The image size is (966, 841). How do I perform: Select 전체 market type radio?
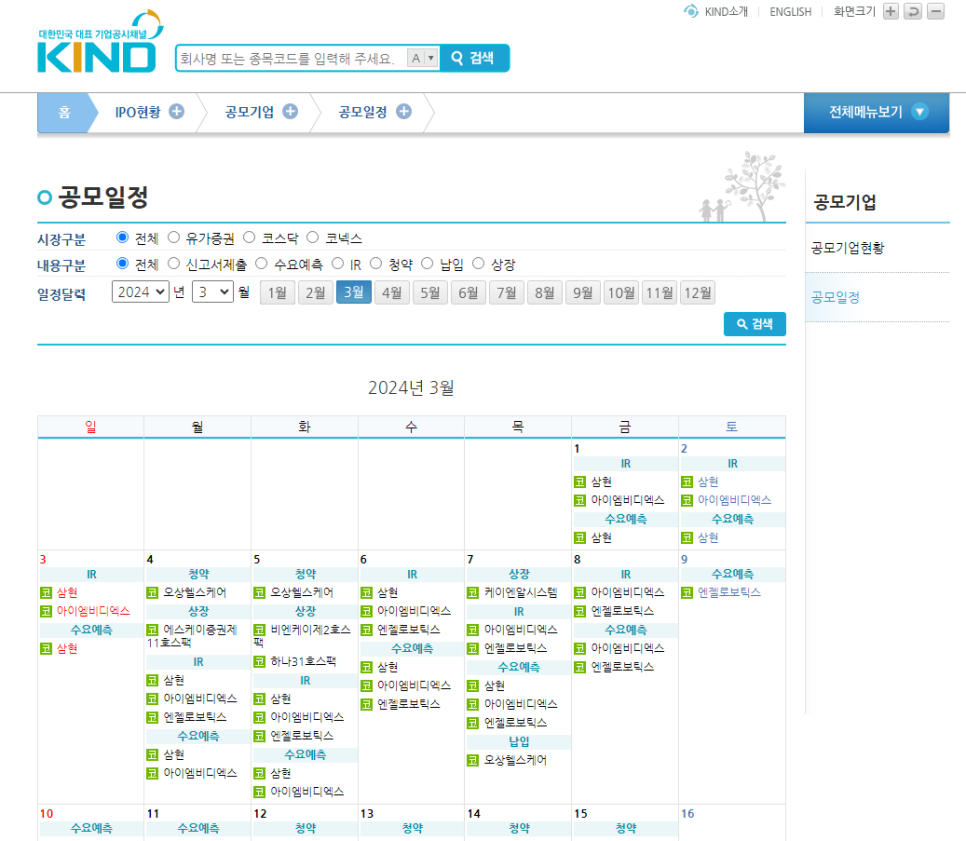point(123,237)
